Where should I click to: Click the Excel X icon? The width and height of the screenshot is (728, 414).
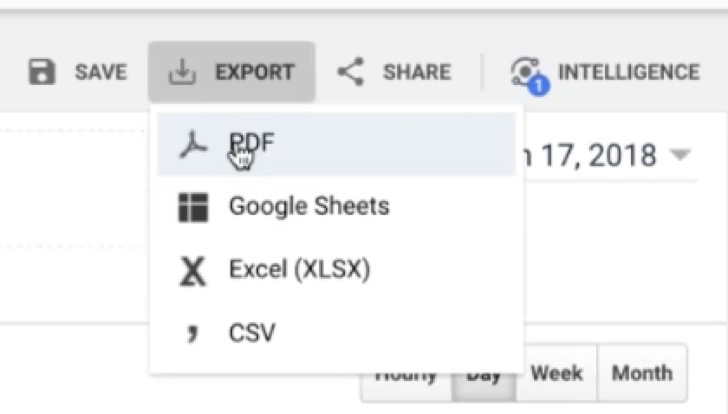click(x=192, y=270)
